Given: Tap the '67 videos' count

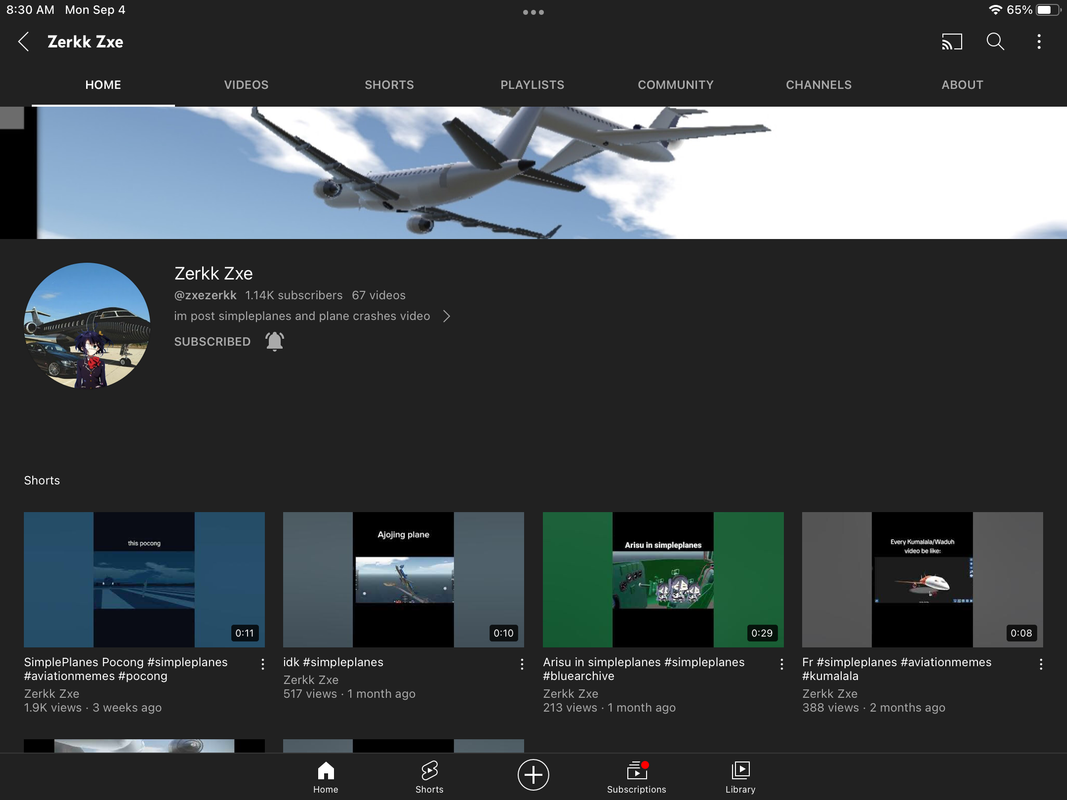Looking at the screenshot, I should pos(378,295).
